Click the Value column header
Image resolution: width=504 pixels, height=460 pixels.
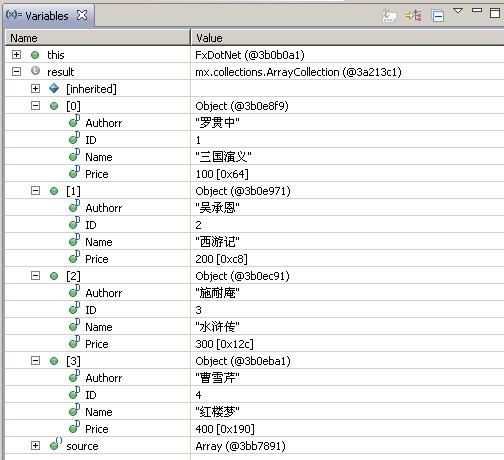pos(347,38)
